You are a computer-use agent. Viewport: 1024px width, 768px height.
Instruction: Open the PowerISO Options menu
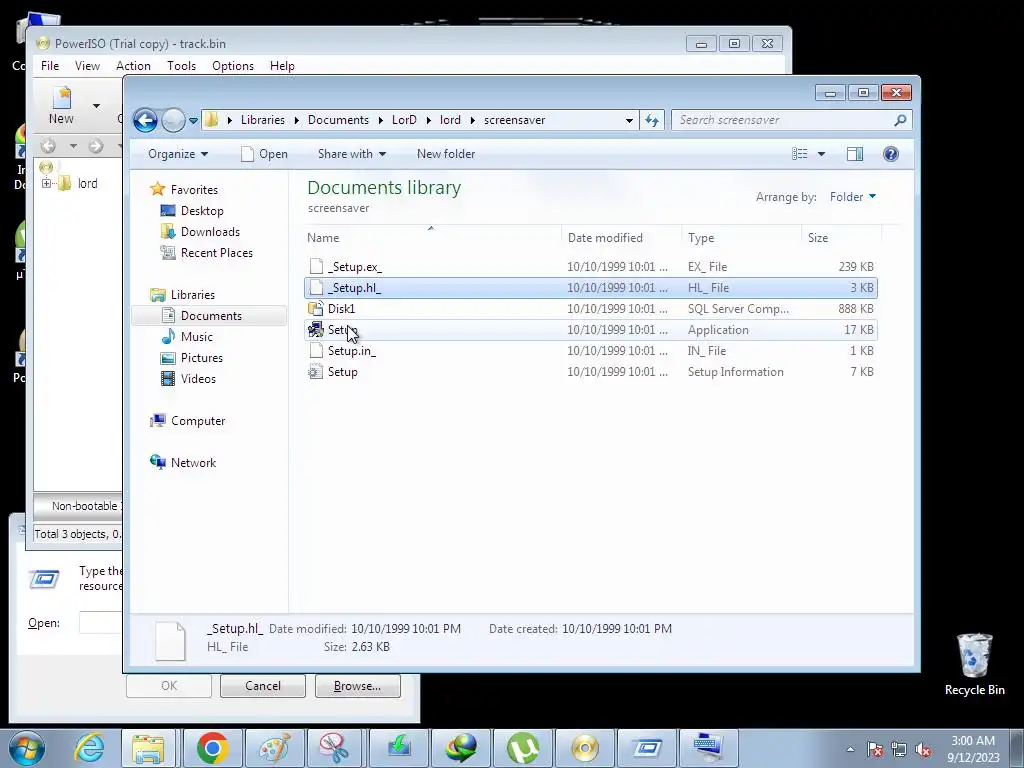coord(232,66)
